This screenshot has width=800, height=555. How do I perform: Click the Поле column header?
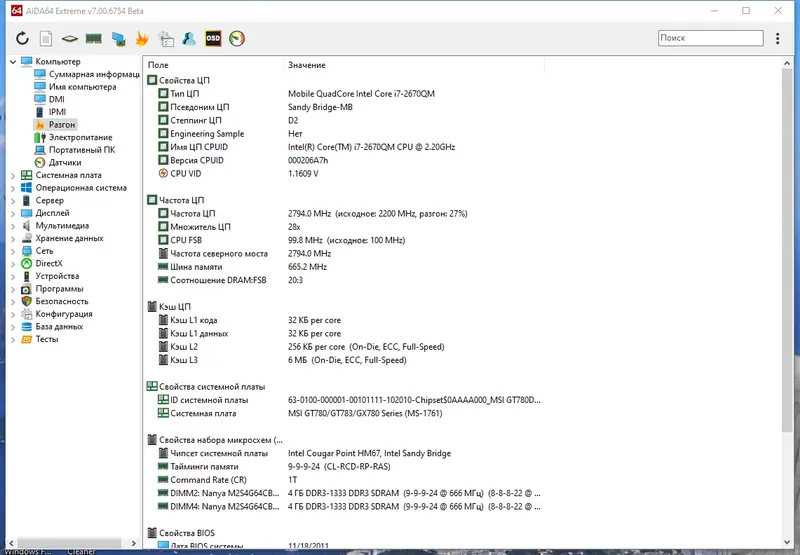213,65
